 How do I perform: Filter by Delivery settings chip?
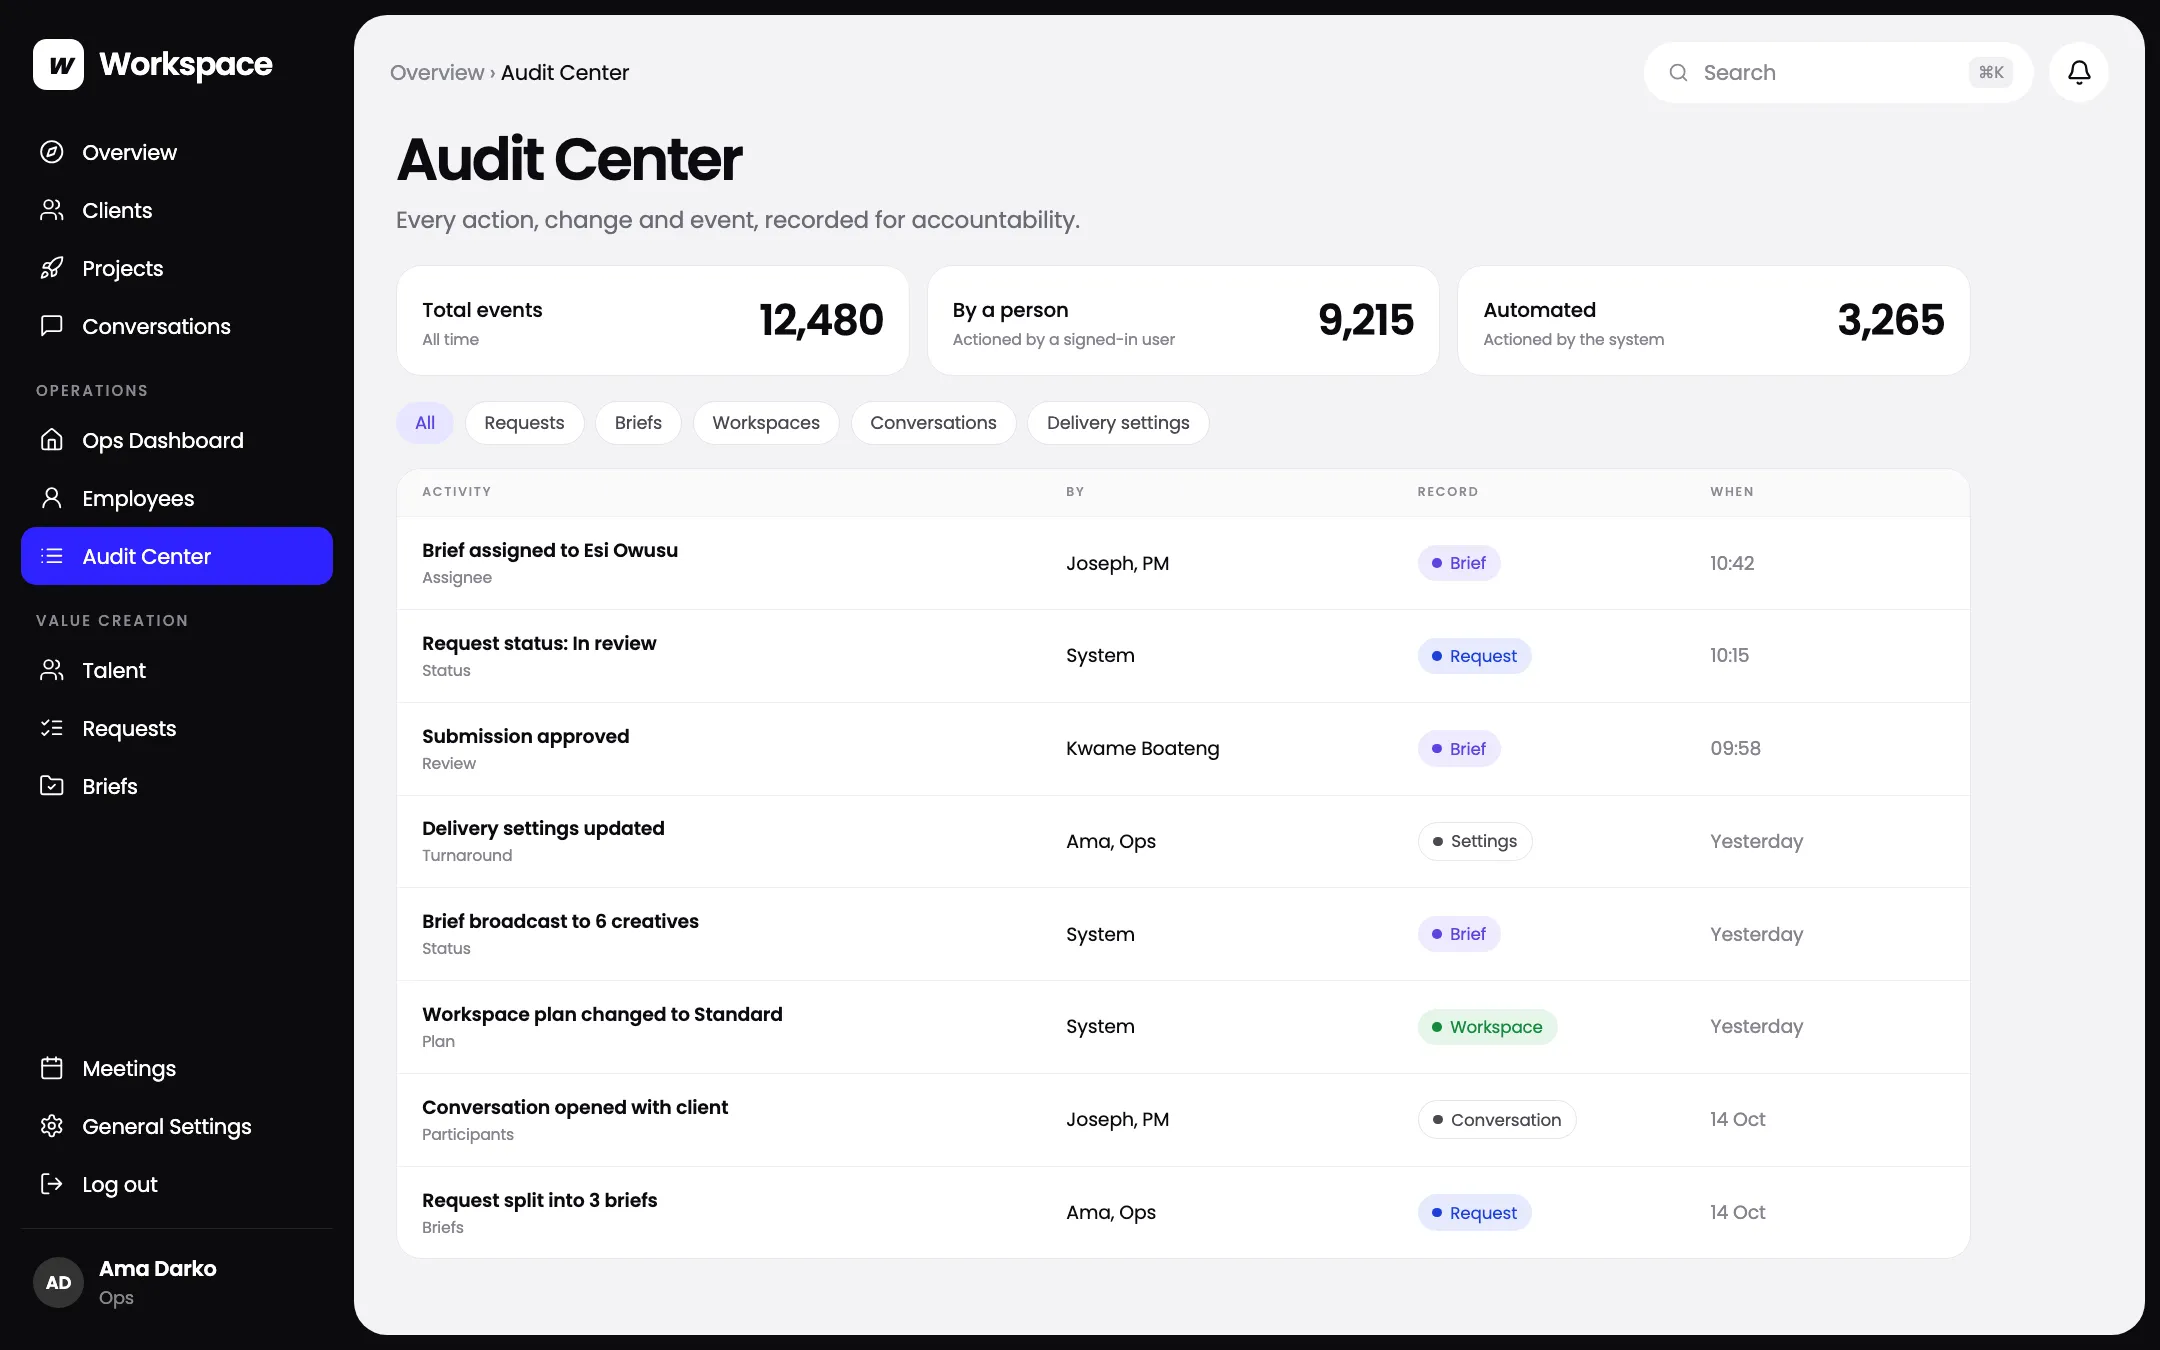[x=1118, y=423]
